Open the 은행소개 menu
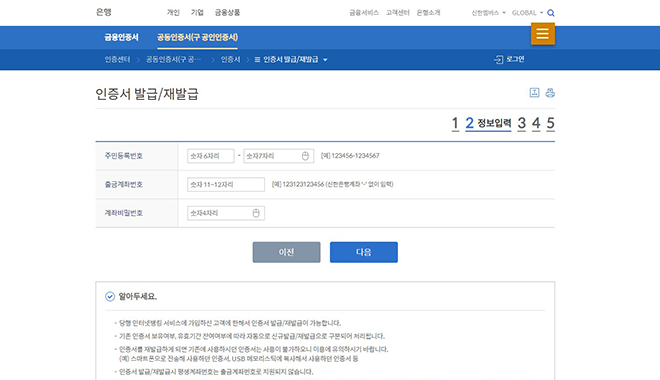Screen dimensions: 660x380 pyautogui.click(x=428, y=13)
